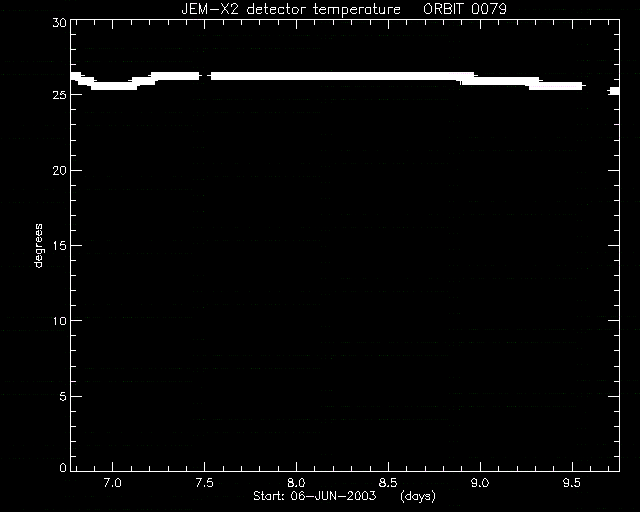Click the plot title JEM-X2 detector temperature
This screenshot has width=640, height=512.
tap(291, 9)
